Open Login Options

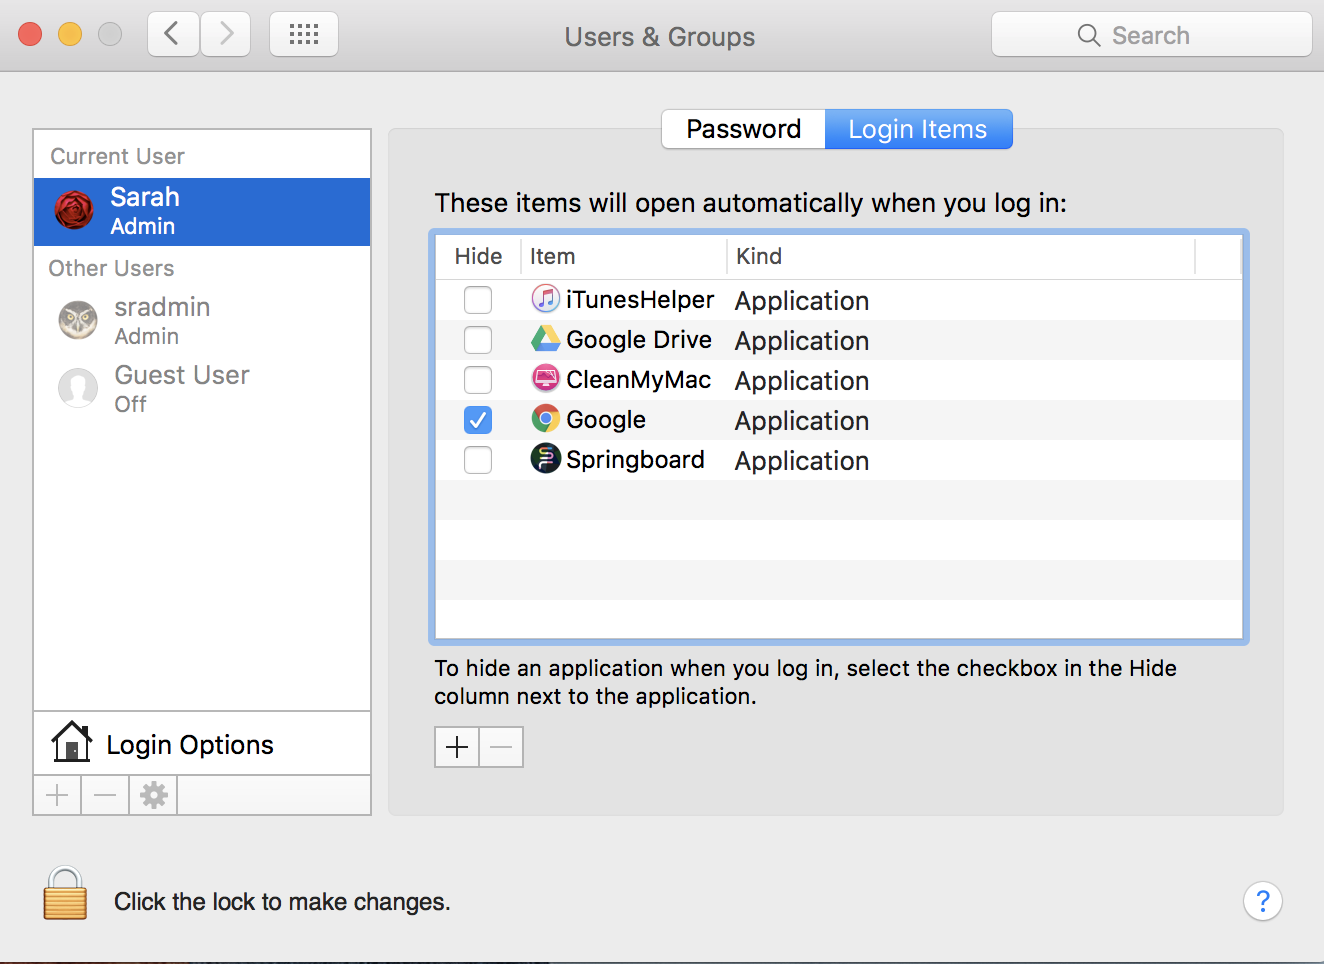coord(189,744)
